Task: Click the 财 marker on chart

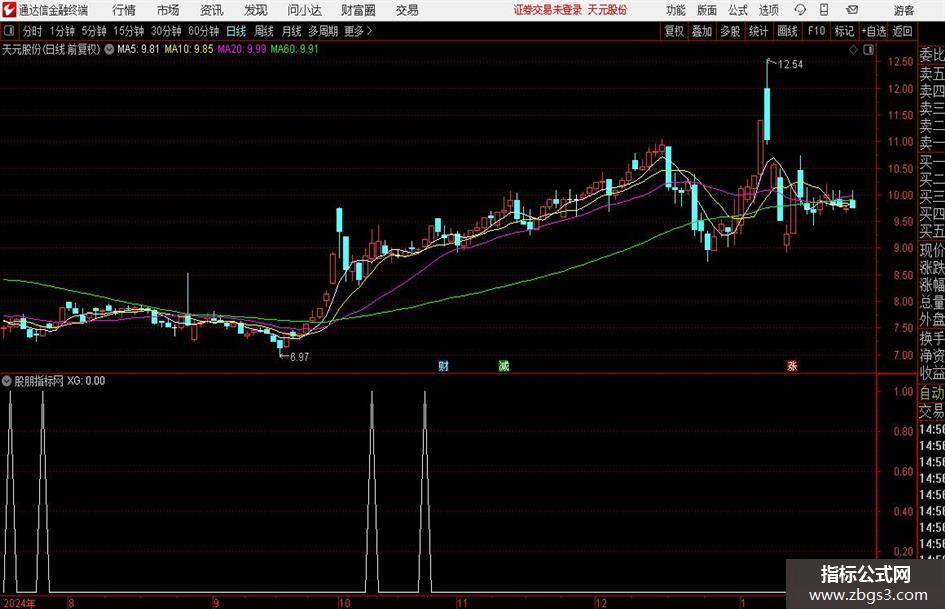Action: tap(444, 366)
